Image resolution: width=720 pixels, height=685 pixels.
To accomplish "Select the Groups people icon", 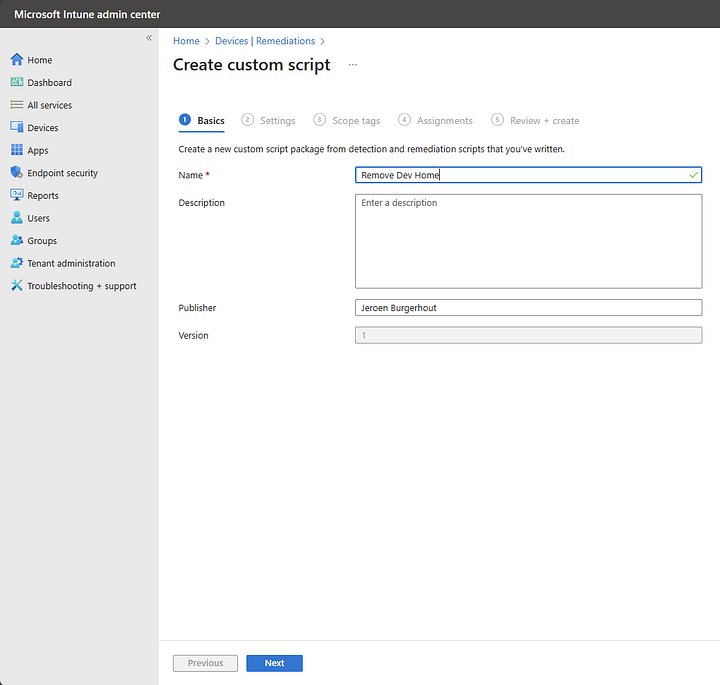I will 17,240.
